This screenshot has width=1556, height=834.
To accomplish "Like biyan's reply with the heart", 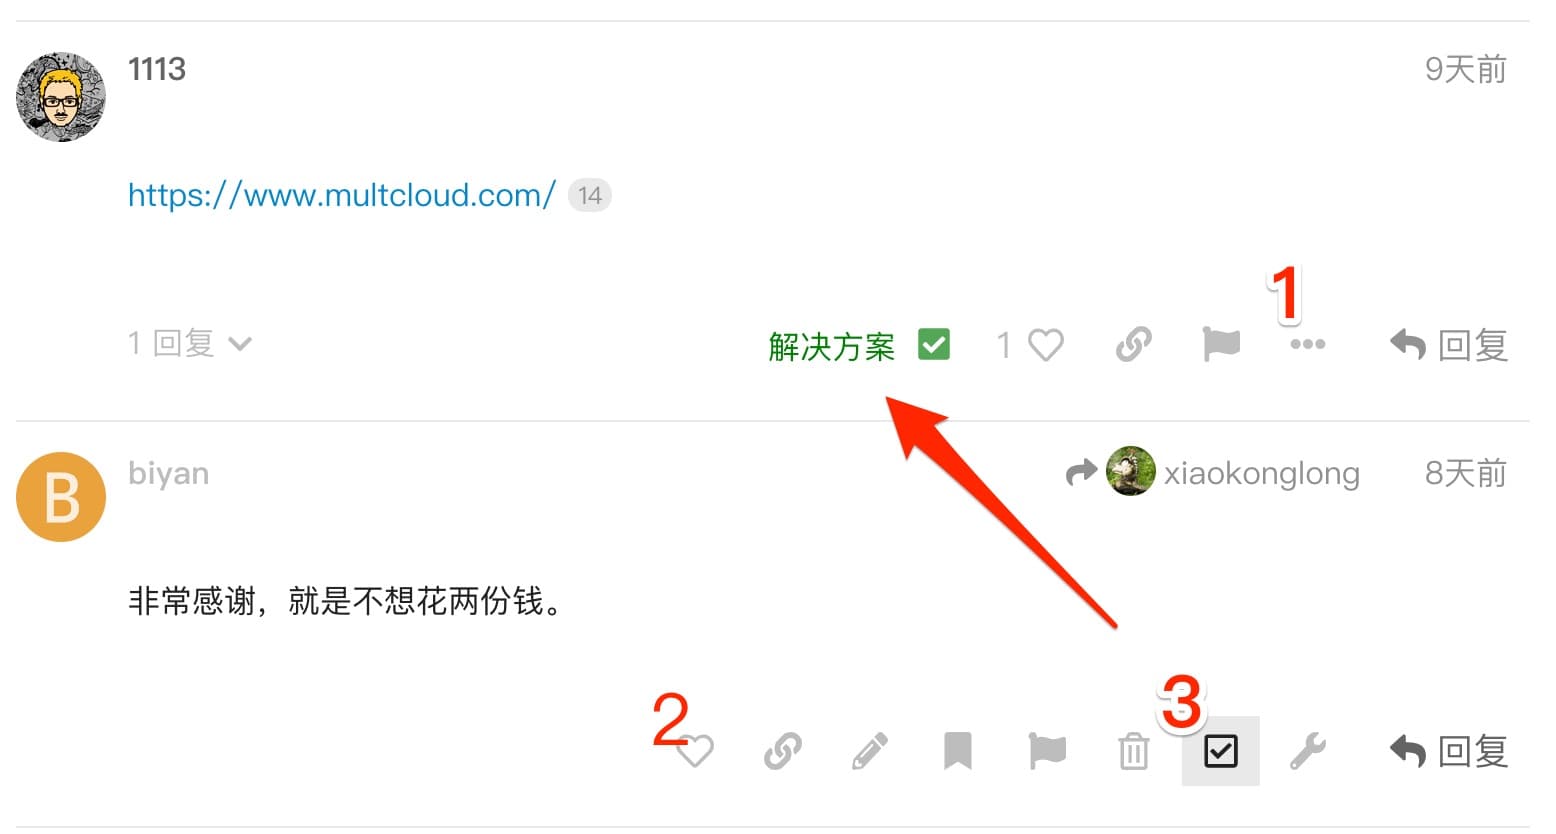I will (695, 751).
